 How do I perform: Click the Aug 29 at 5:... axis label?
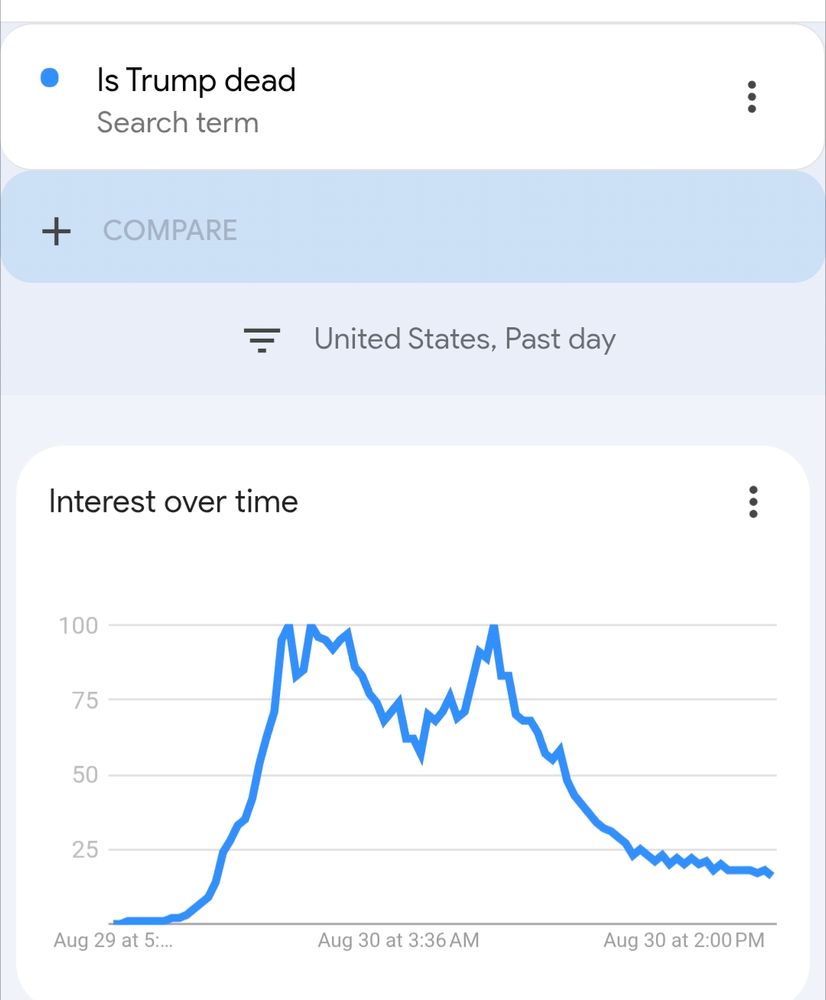113,940
